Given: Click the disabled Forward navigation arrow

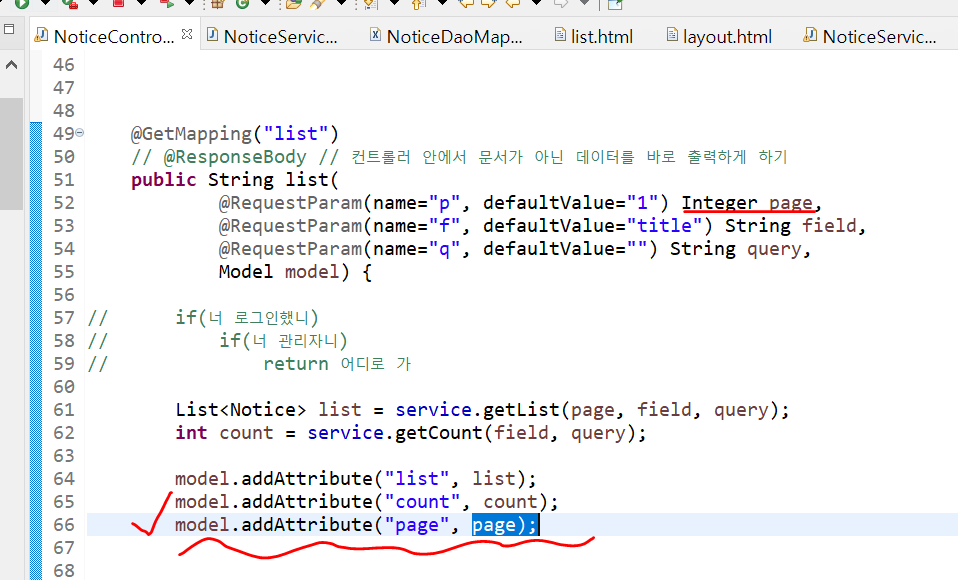Looking at the screenshot, I should [560, 3].
